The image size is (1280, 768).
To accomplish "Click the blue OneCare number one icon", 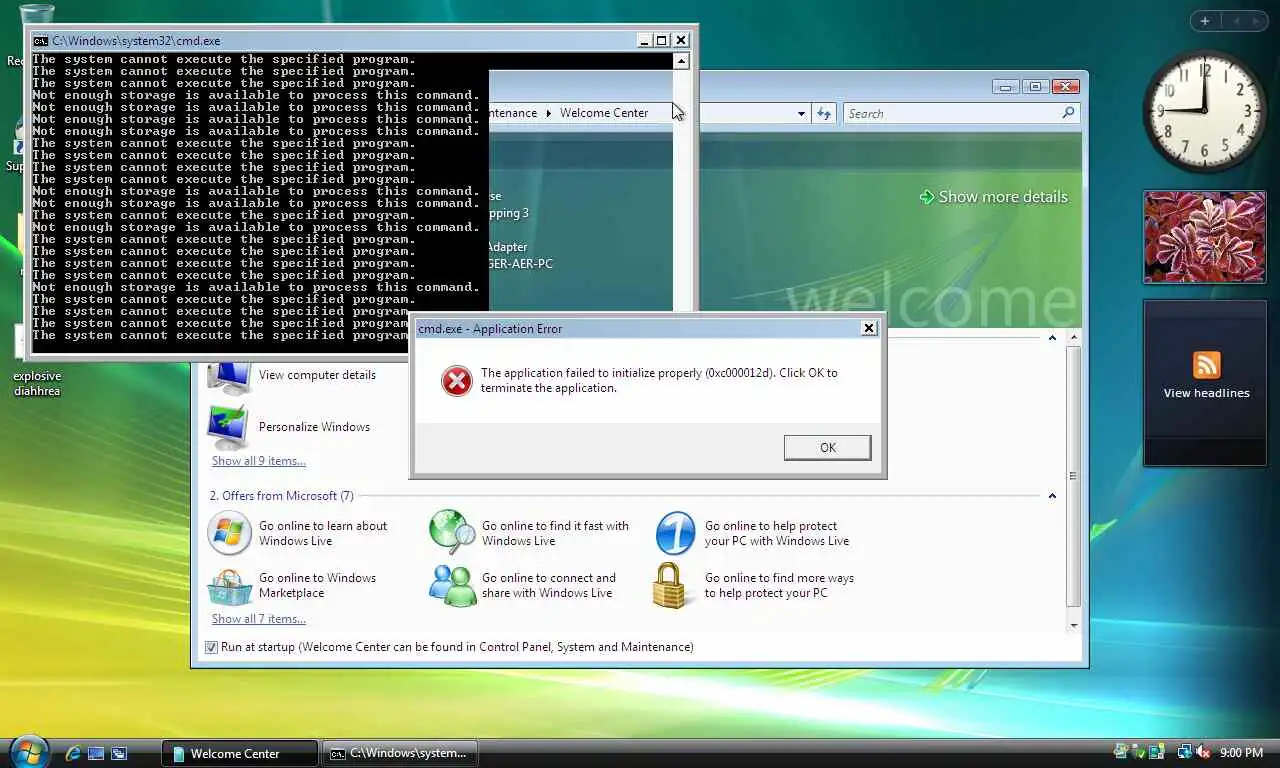I will (x=676, y=533).
